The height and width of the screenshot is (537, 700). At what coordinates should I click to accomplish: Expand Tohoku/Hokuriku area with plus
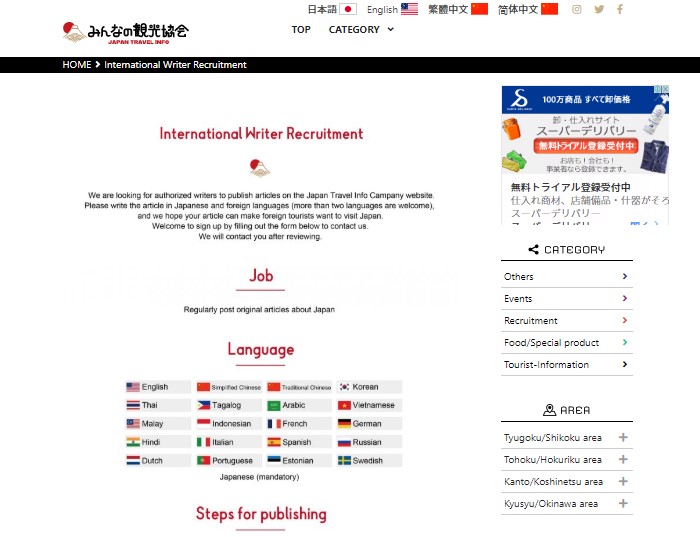pyautogui.click(x=623, y=459)
